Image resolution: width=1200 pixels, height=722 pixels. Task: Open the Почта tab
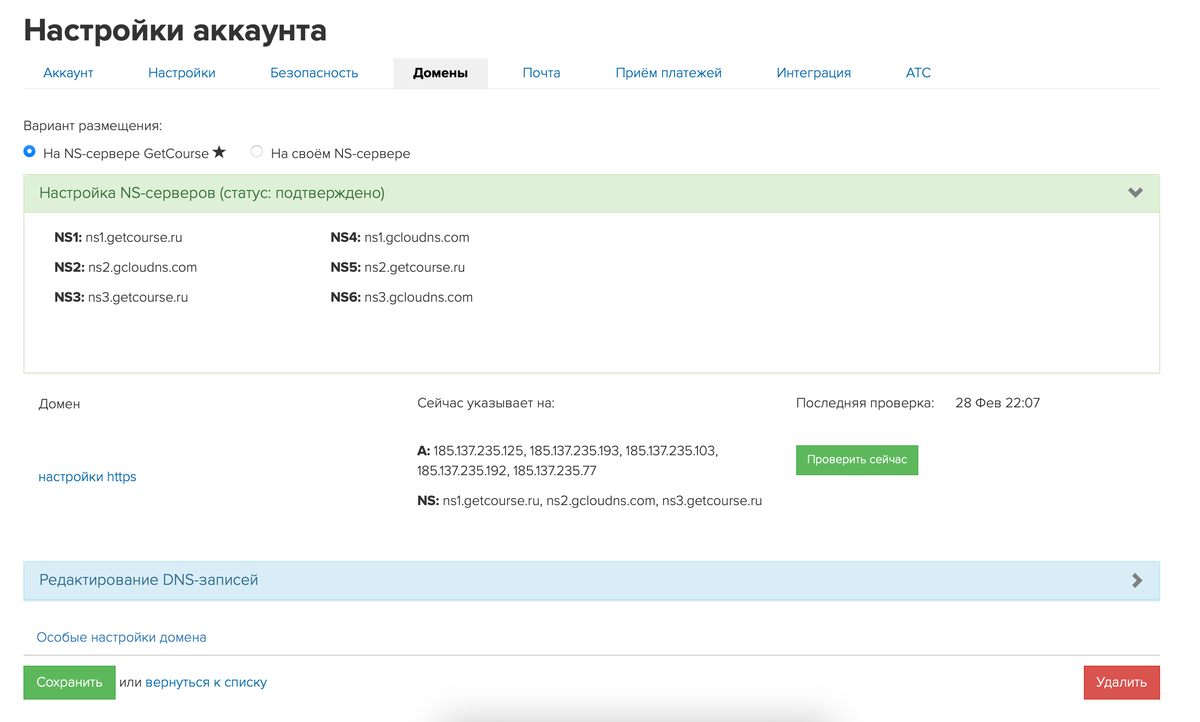[x=541, y=73]
